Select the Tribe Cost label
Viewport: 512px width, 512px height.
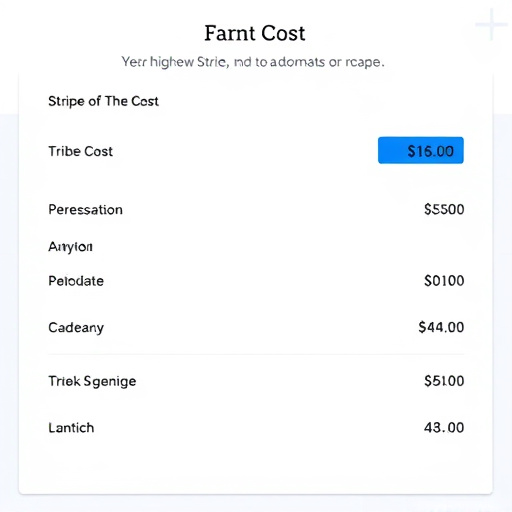point(80,151)
